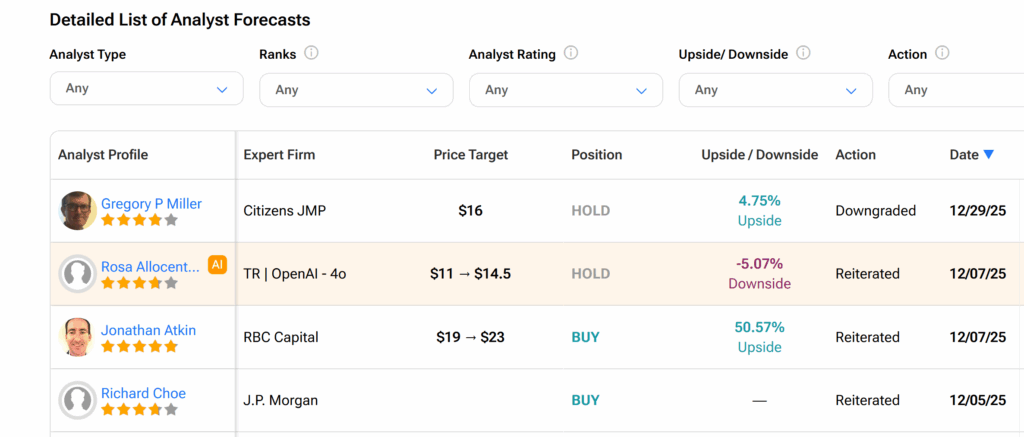Open Jonathan Atkin's analyst profile link
Viewport: 1024px width, 437px height.
[x=148, y=330]
